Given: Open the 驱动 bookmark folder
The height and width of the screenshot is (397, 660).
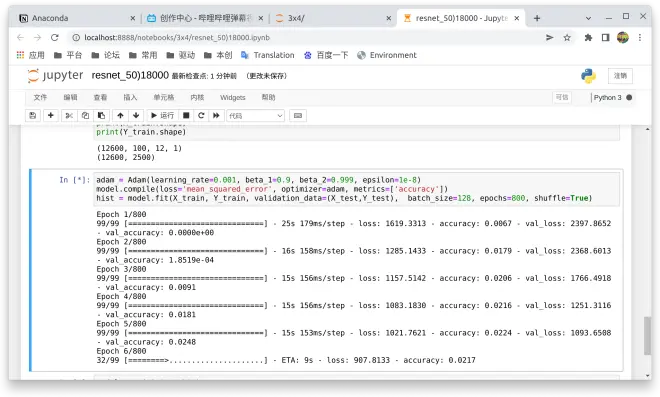Looking at the screenshot, I should (181, 55).
